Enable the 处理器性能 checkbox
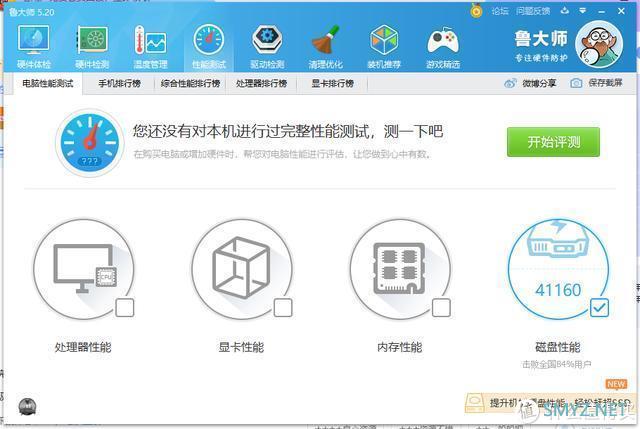The width and height of the screenshot is (640, 429). (124, 308)
